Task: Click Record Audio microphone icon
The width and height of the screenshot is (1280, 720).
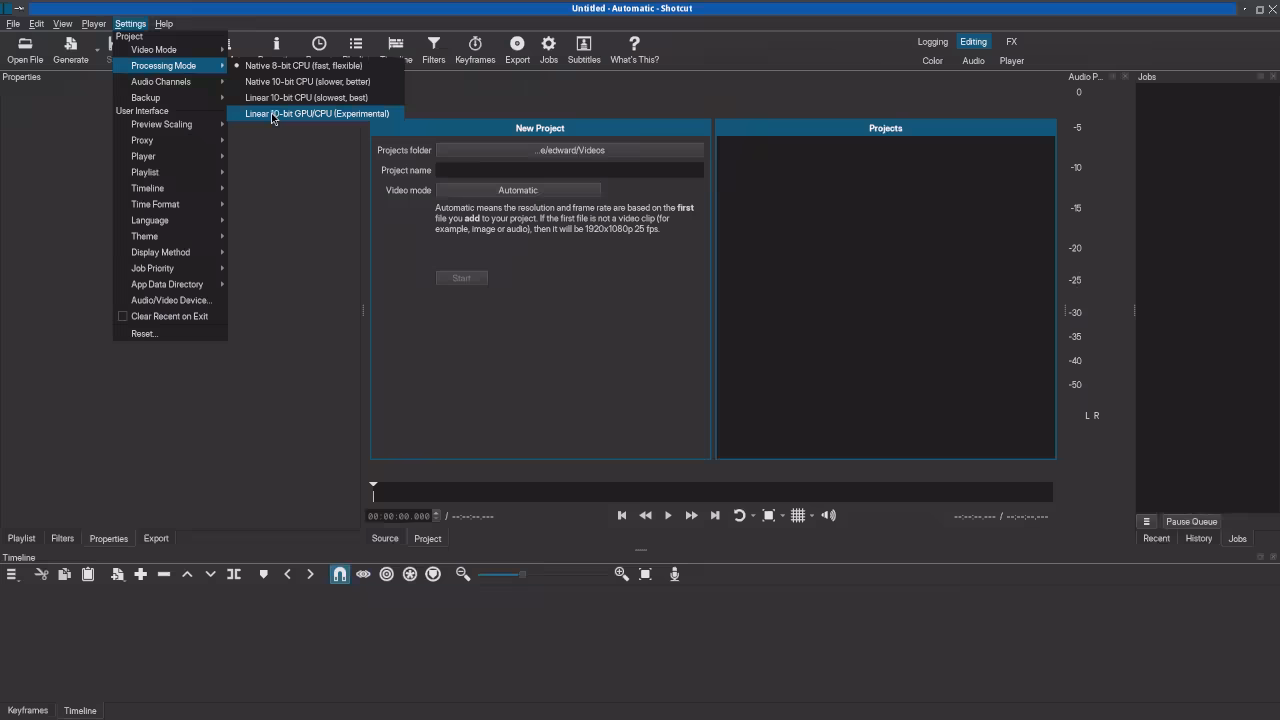Action: click(675, 574)
